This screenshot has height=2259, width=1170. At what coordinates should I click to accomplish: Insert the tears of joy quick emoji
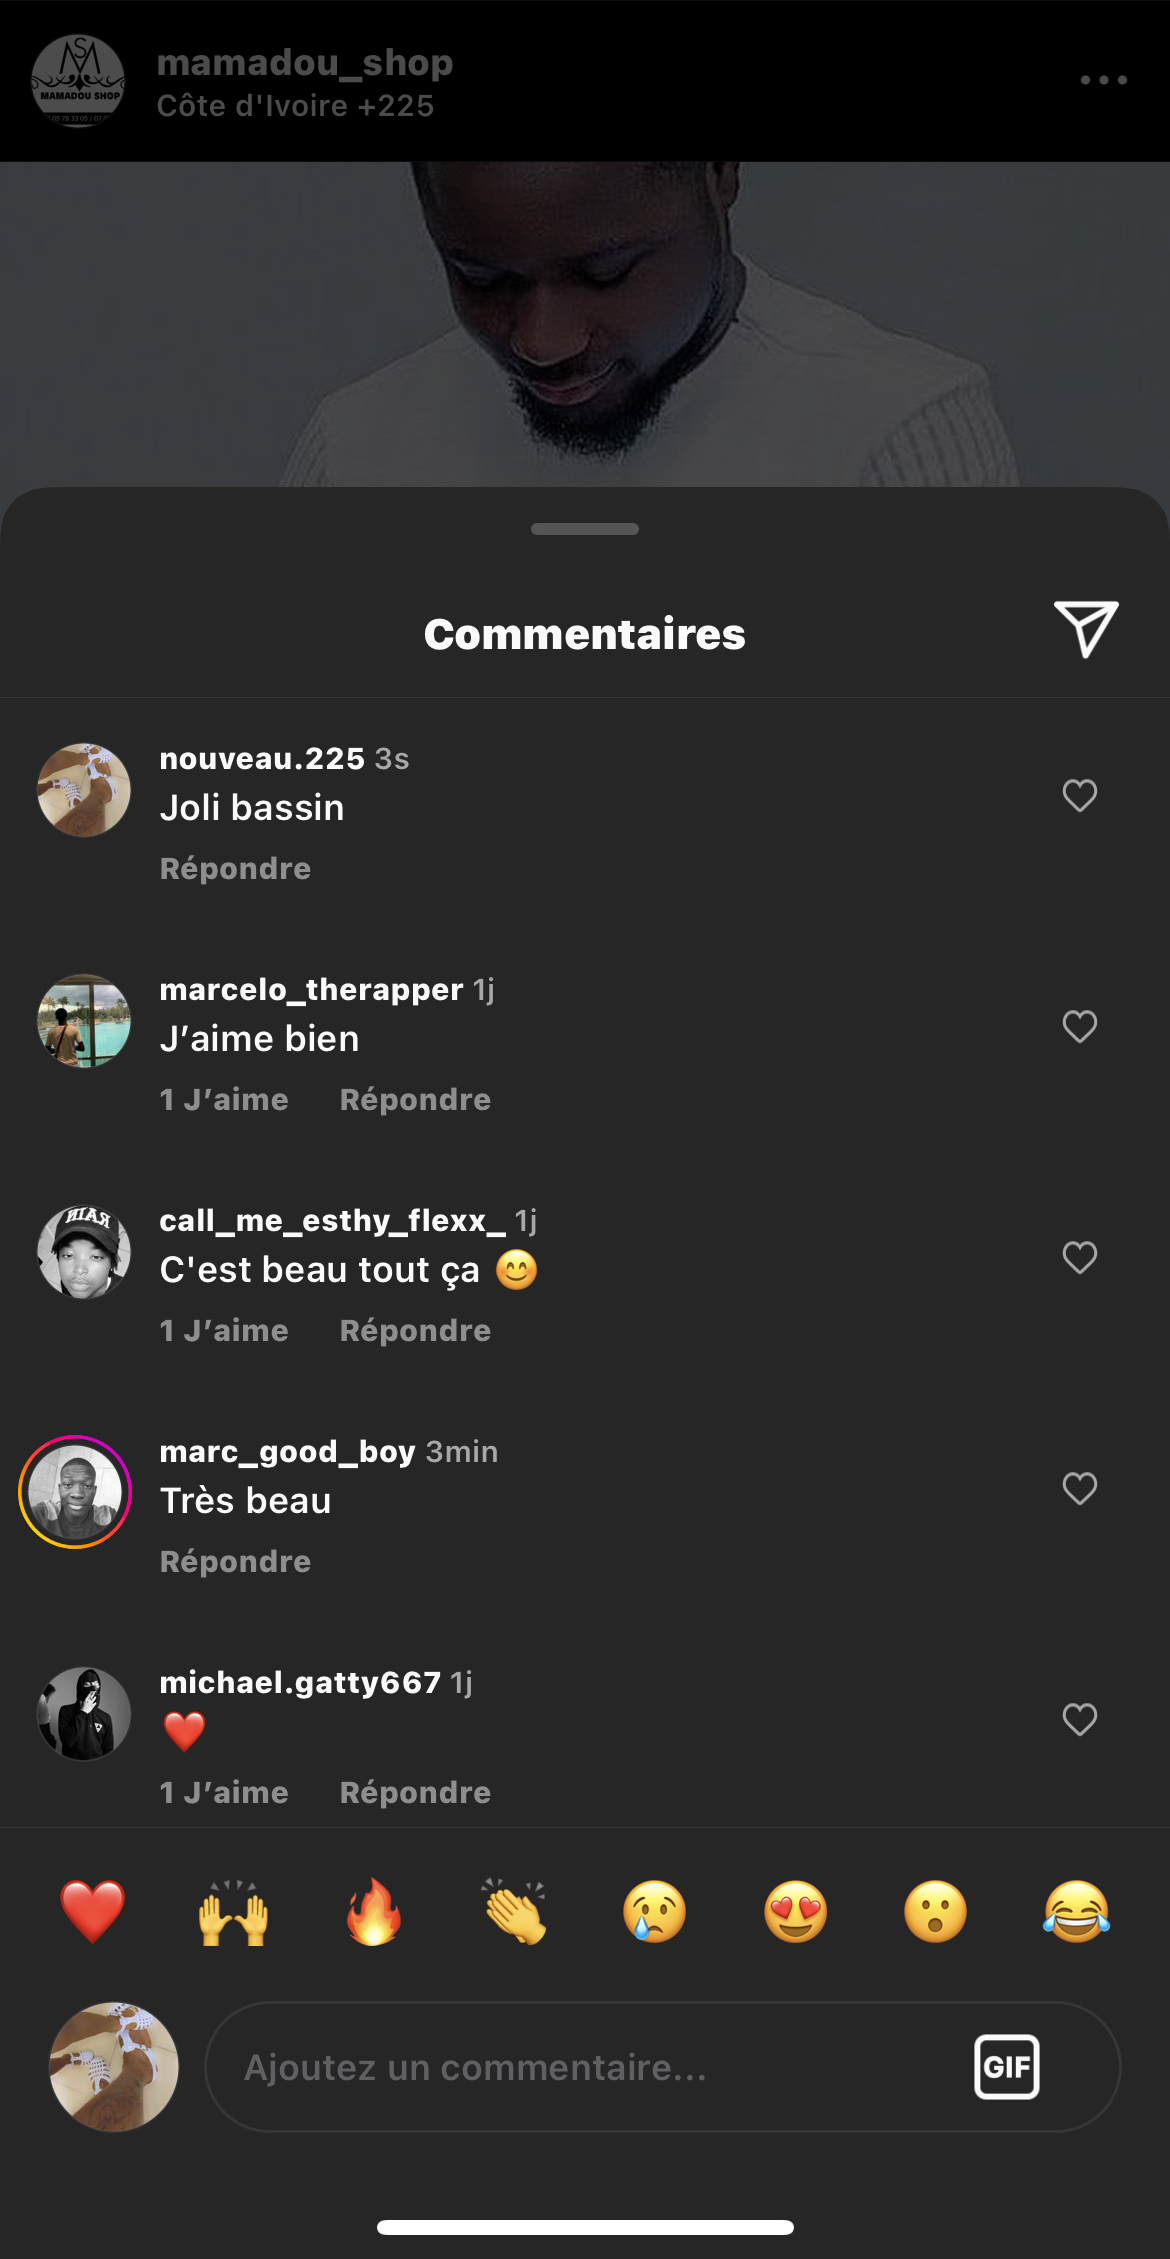(x=1076, y=1912)
